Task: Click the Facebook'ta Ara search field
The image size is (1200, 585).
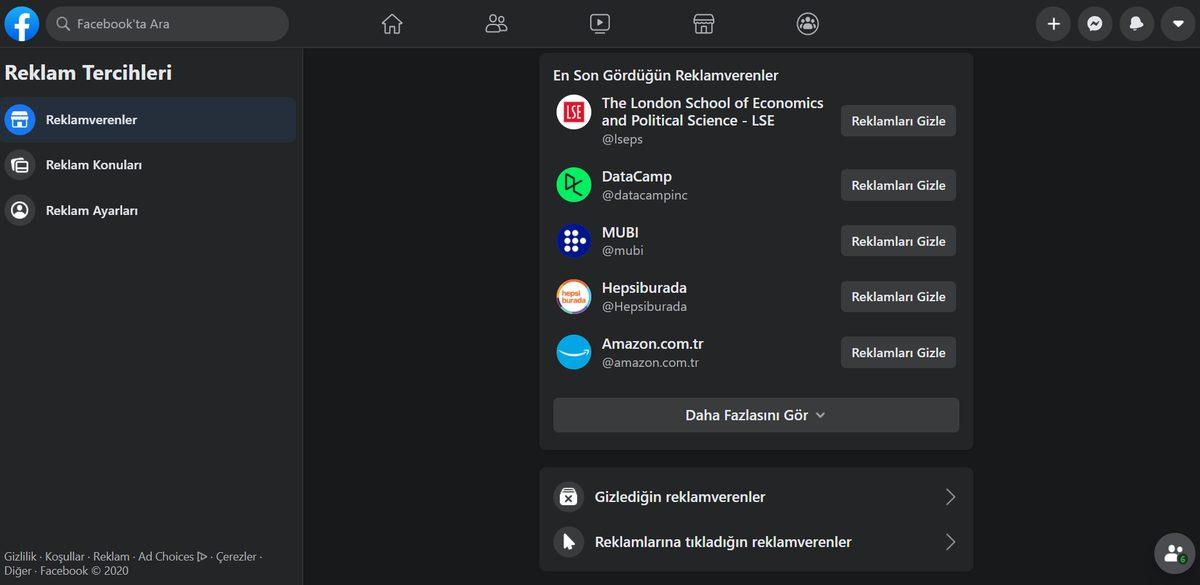Action: (167, 23)
